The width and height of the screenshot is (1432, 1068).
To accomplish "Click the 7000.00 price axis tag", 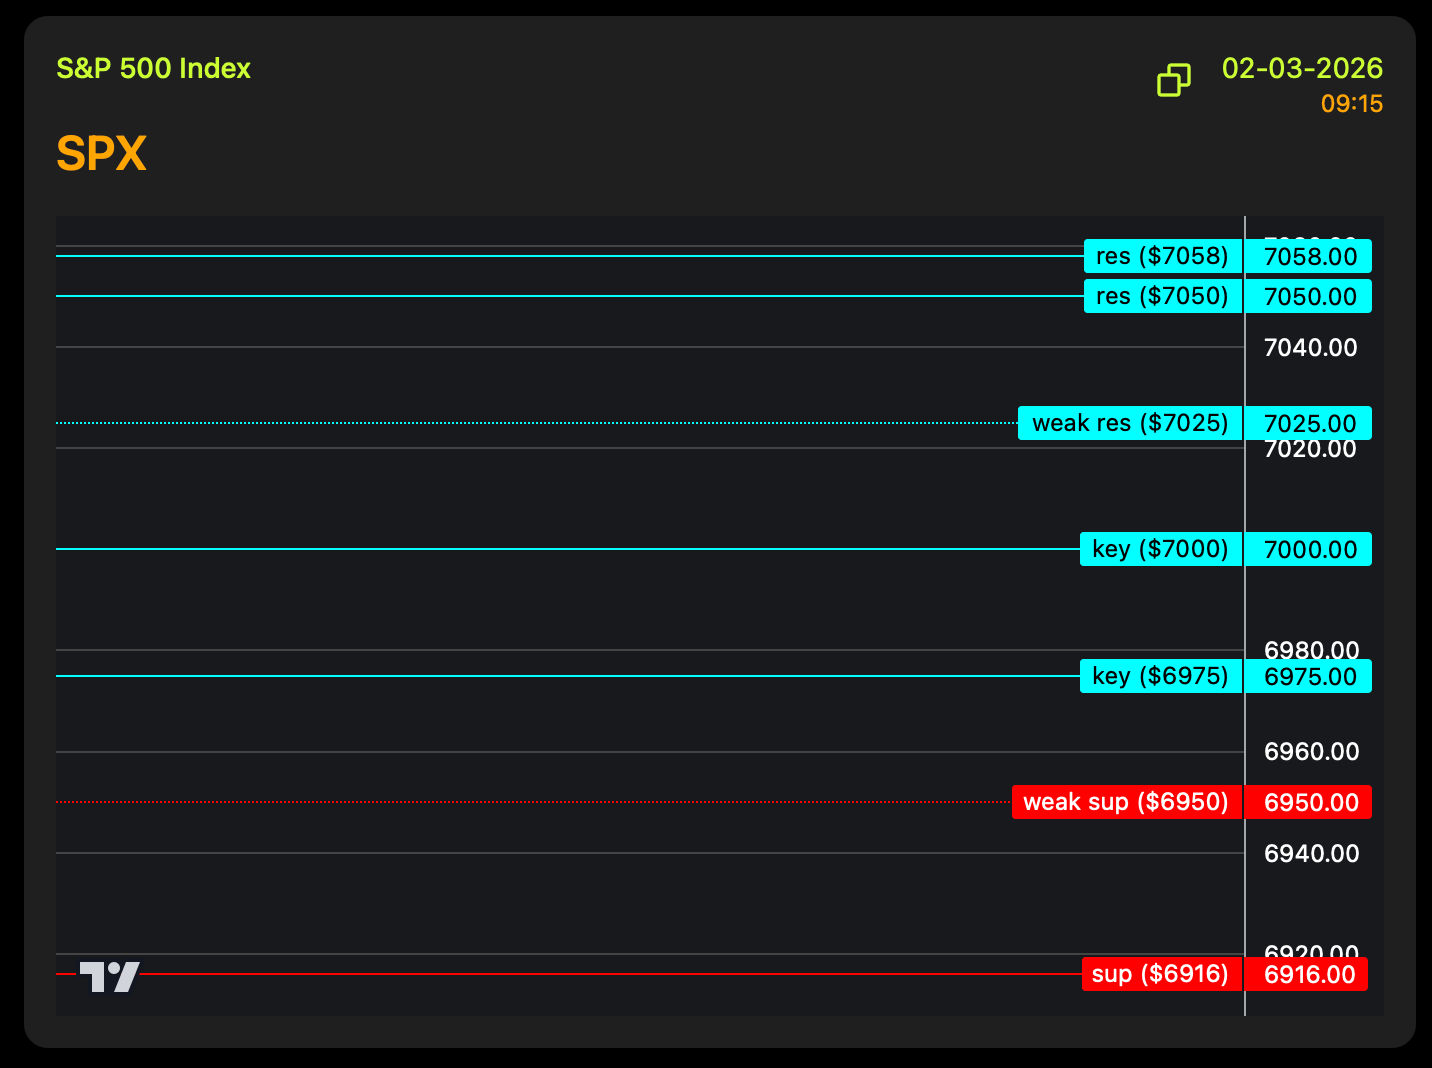I will coord(1309,550).
